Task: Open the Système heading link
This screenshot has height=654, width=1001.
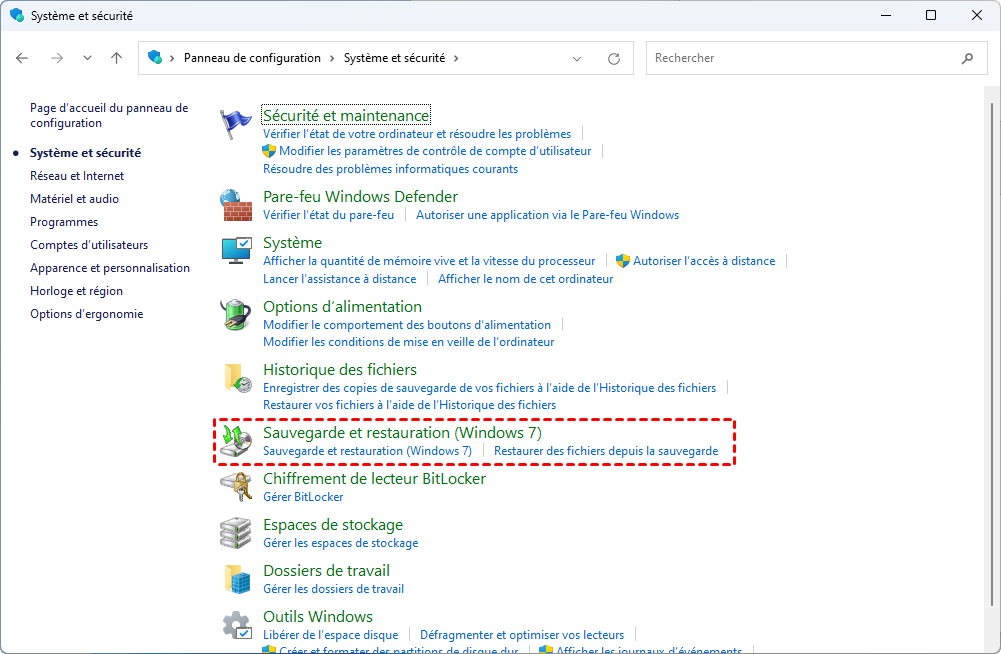Action: (292, 243)
